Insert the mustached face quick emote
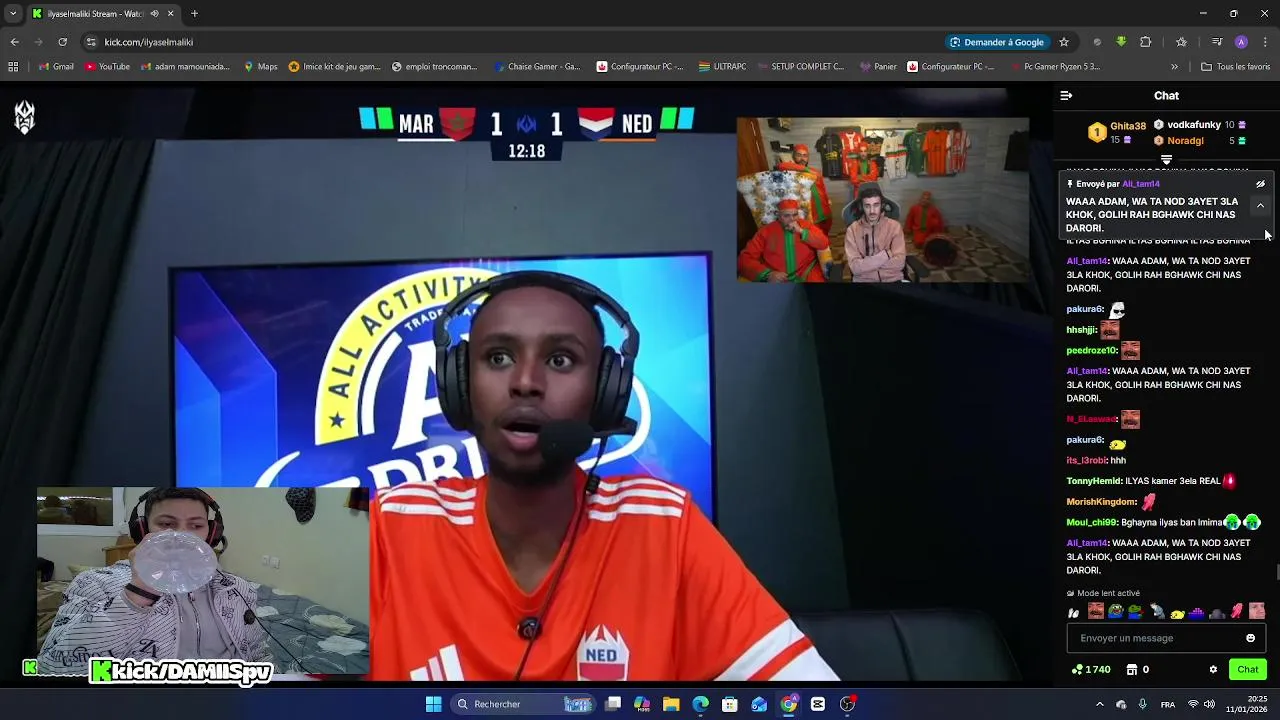Image resolution: width=1280 pixels, height=720 pixels. tap(1096, 611)
